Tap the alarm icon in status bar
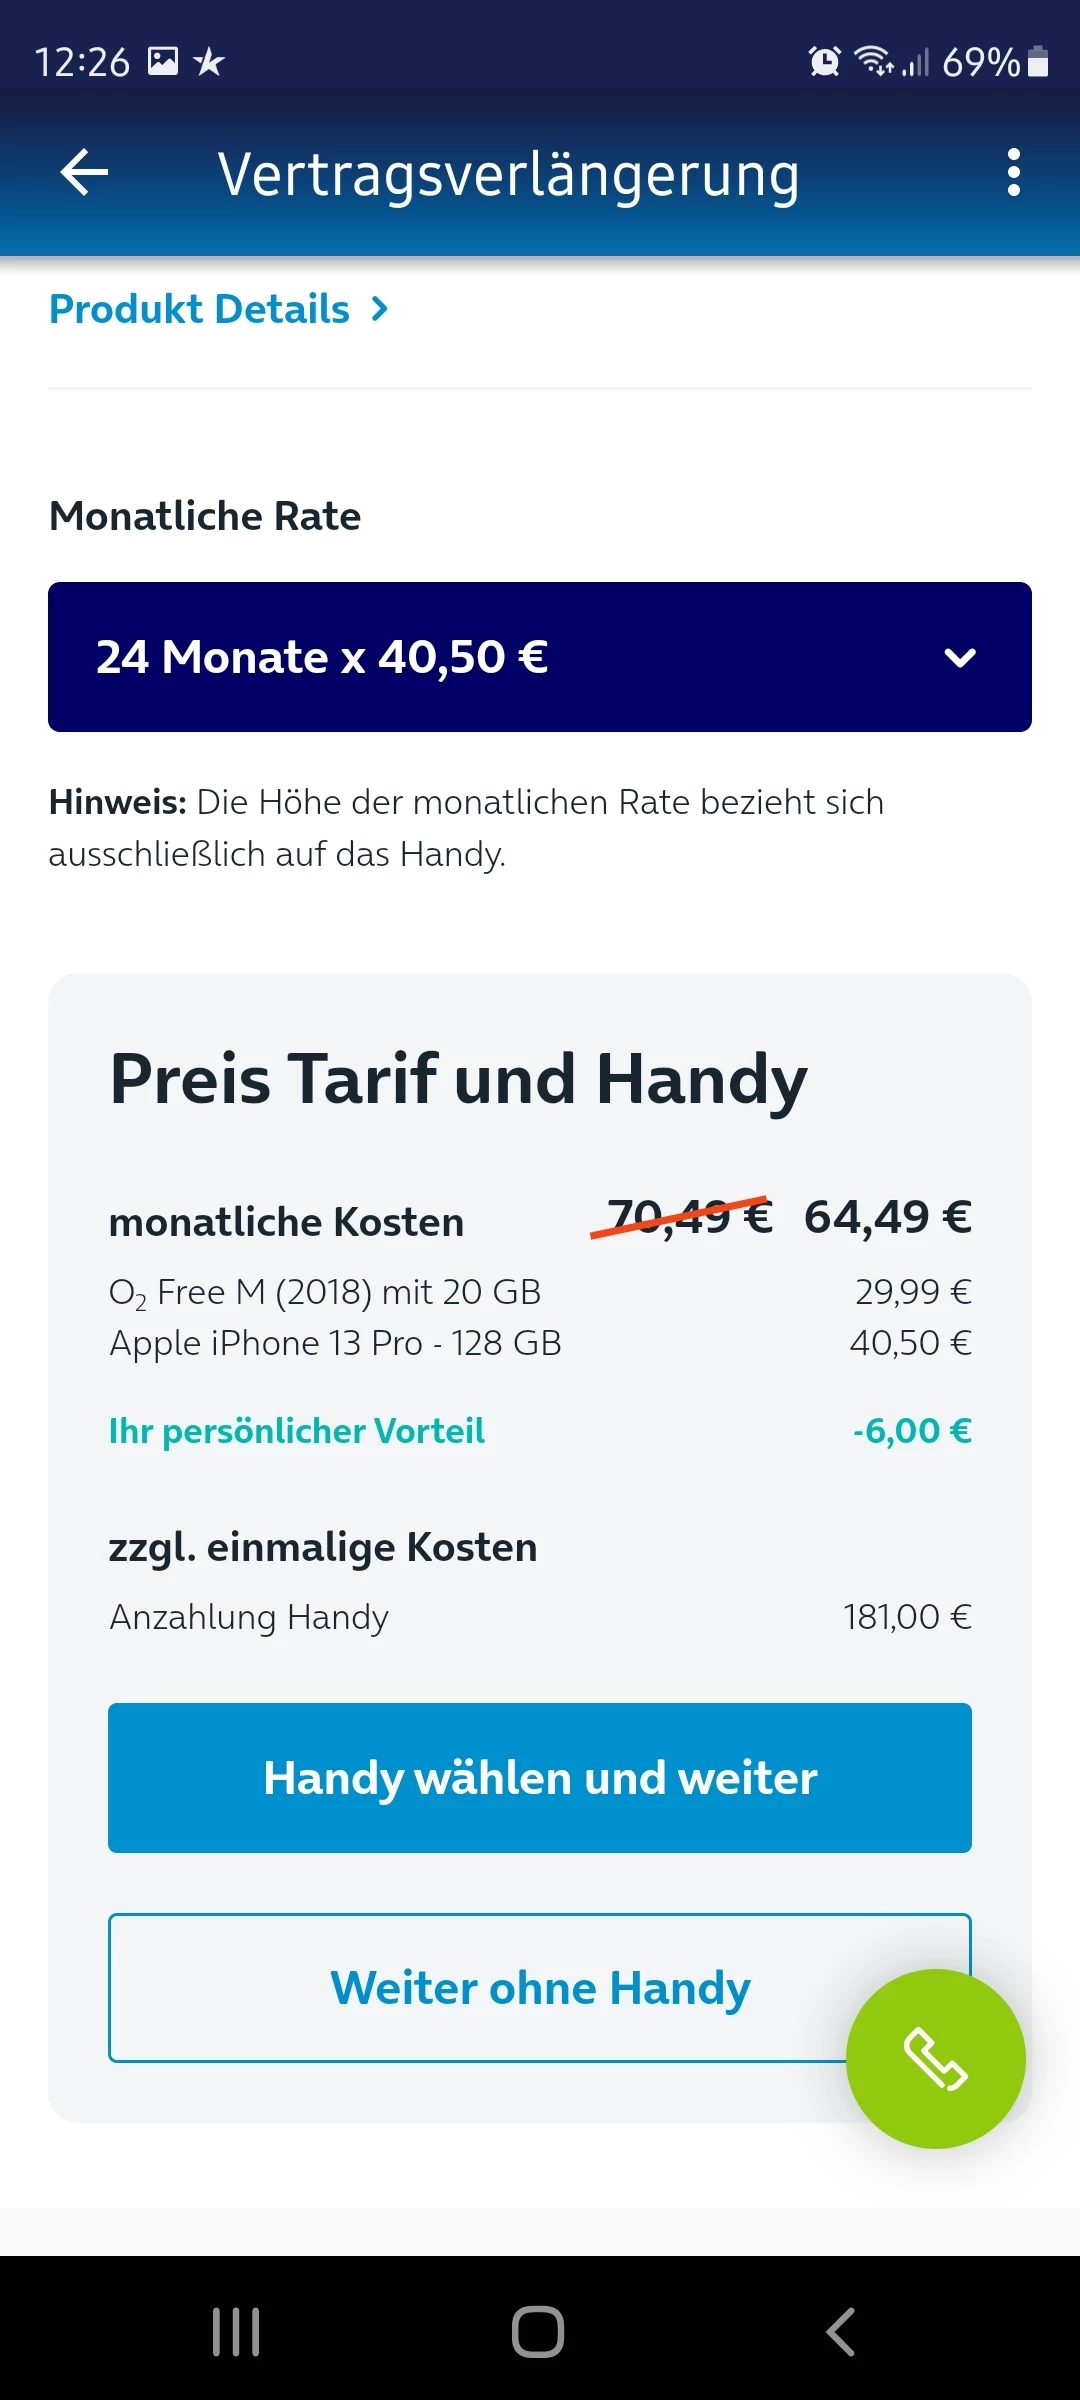The height and width of the screenshot is (2400, 1080). pyautogui.click(x=824, y=62)
